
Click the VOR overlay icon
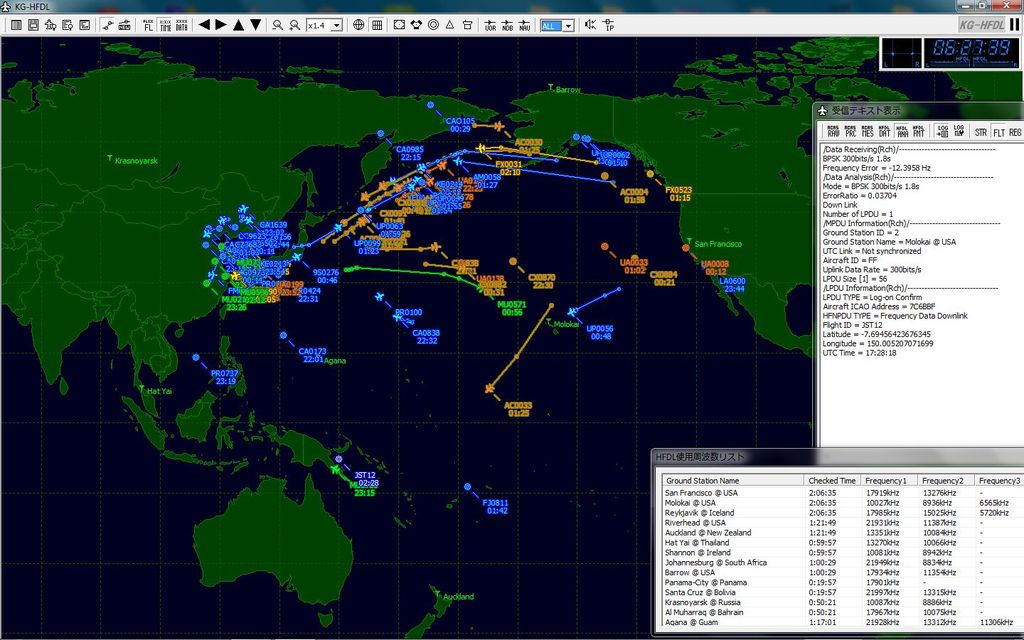pos(490,25)
